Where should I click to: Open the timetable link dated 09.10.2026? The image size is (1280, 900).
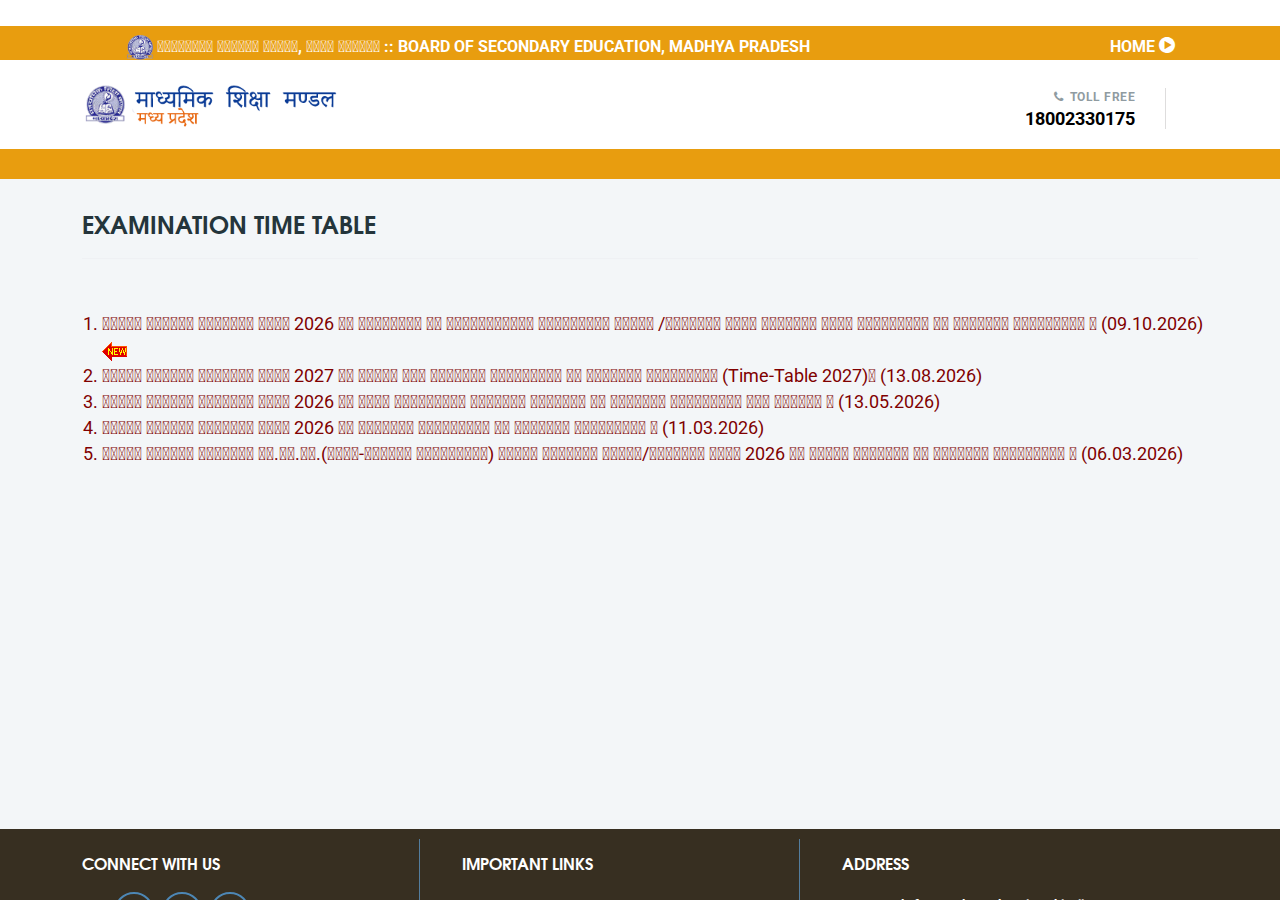pos(652,324)
